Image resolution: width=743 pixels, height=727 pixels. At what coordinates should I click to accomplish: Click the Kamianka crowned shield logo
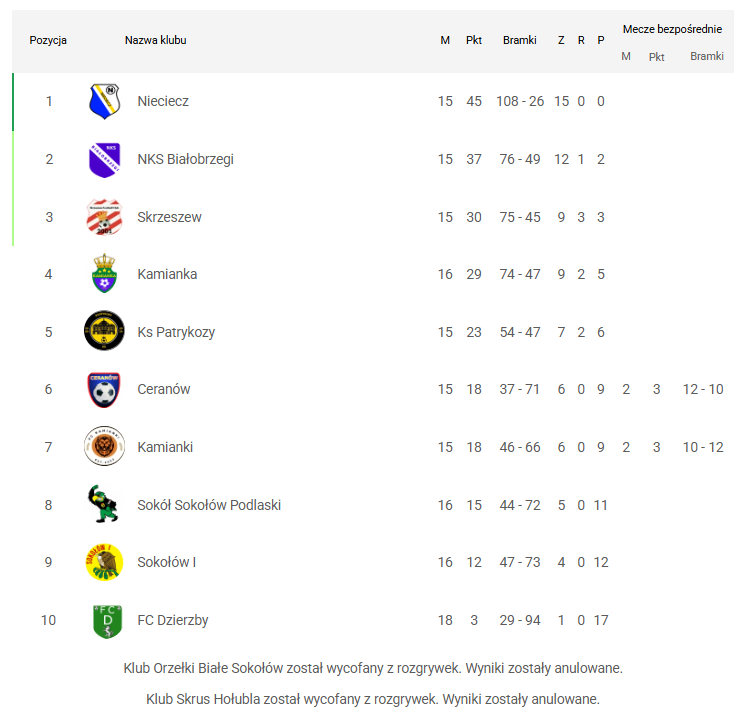pos(104,273)
